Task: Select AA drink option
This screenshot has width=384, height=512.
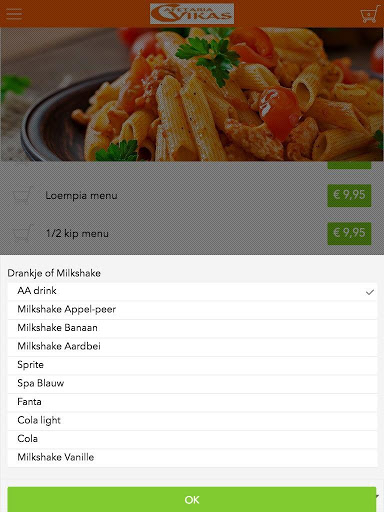Action: (192, 291)
